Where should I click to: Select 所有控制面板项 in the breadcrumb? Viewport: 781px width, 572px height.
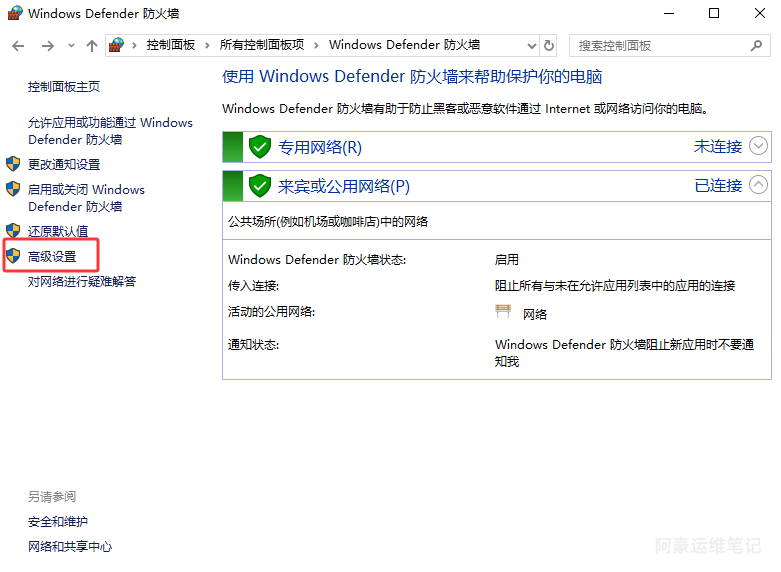pyautogui.click(x=261, y=45)
